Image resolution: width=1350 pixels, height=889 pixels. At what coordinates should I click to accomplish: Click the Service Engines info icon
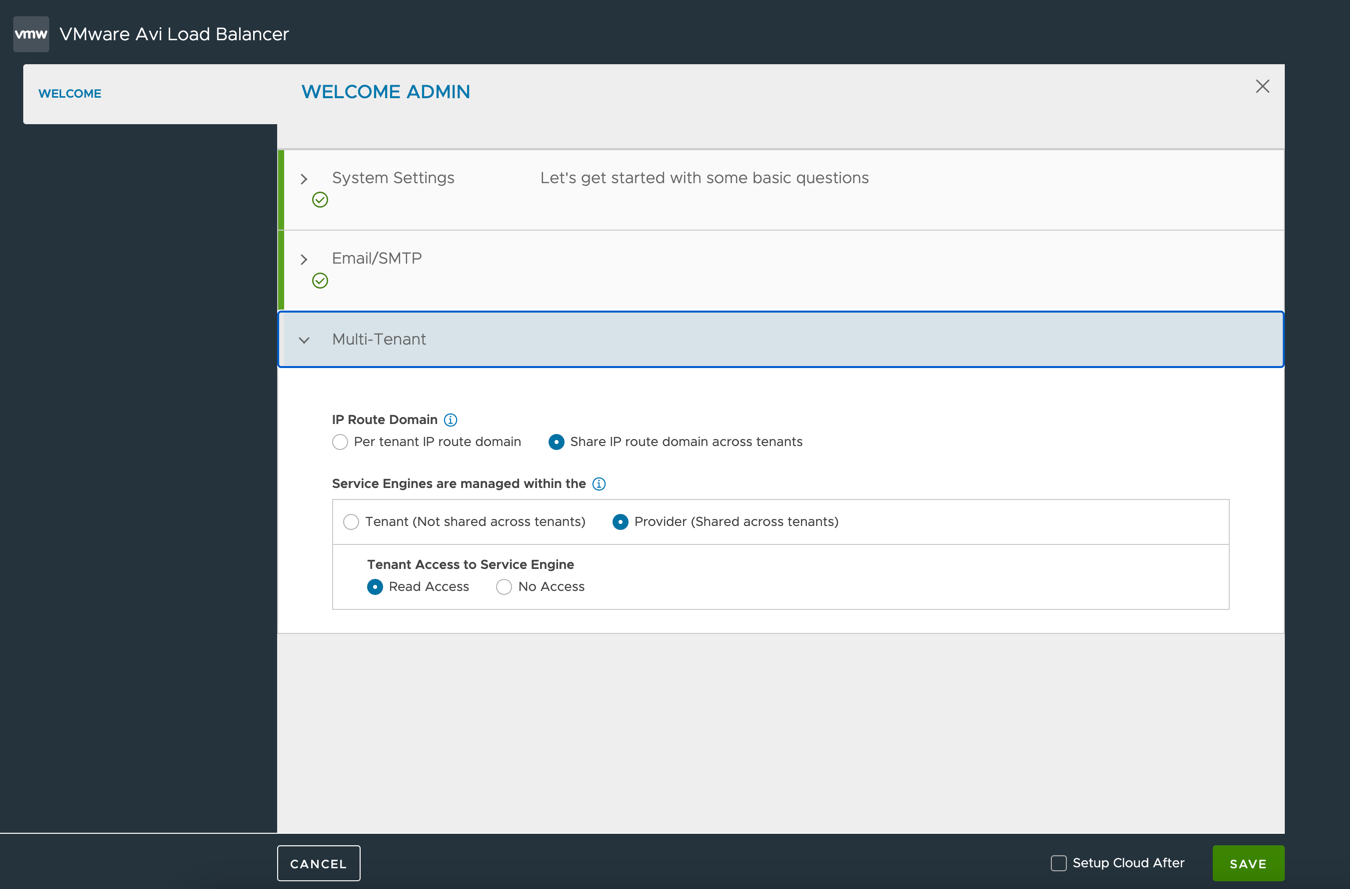point(599,484)
